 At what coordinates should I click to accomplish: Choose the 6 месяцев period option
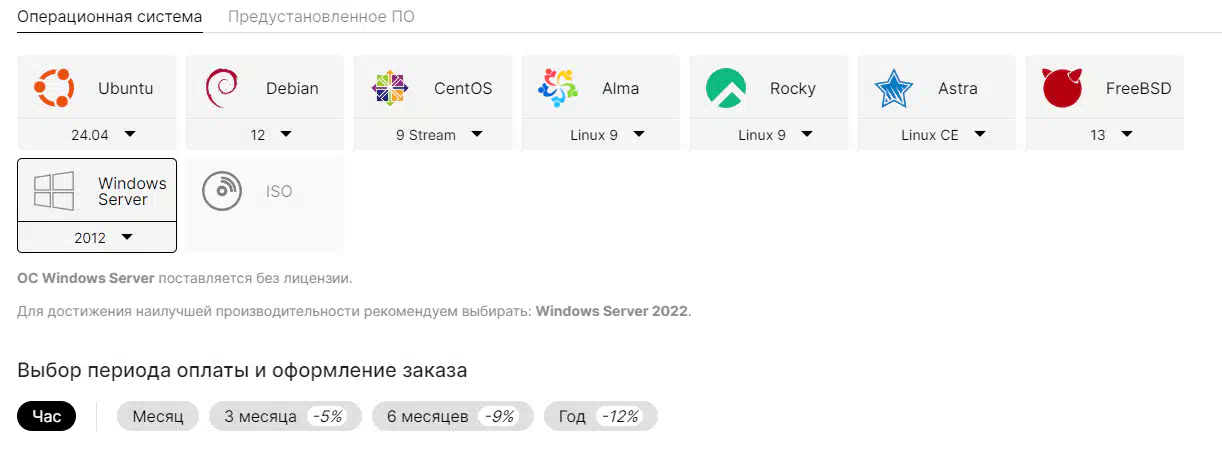[x=453, y=417]
